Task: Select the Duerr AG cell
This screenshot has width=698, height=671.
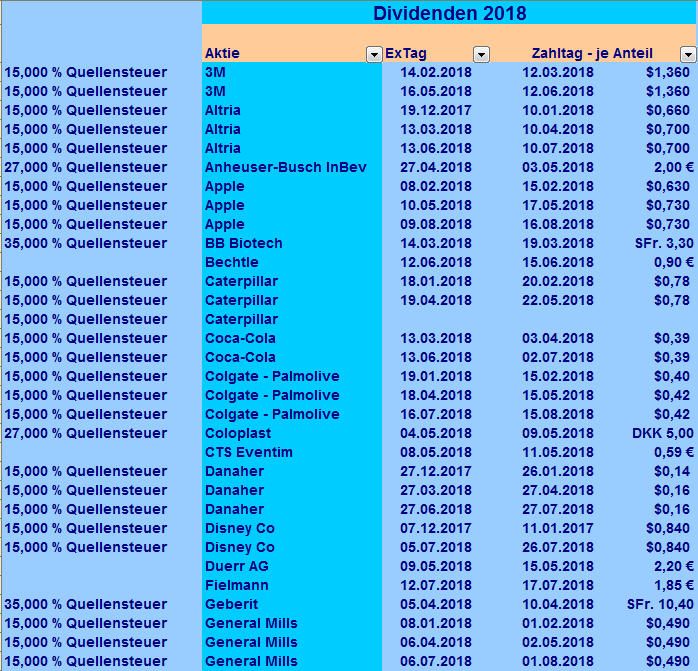Action: (x=292, y=566)
